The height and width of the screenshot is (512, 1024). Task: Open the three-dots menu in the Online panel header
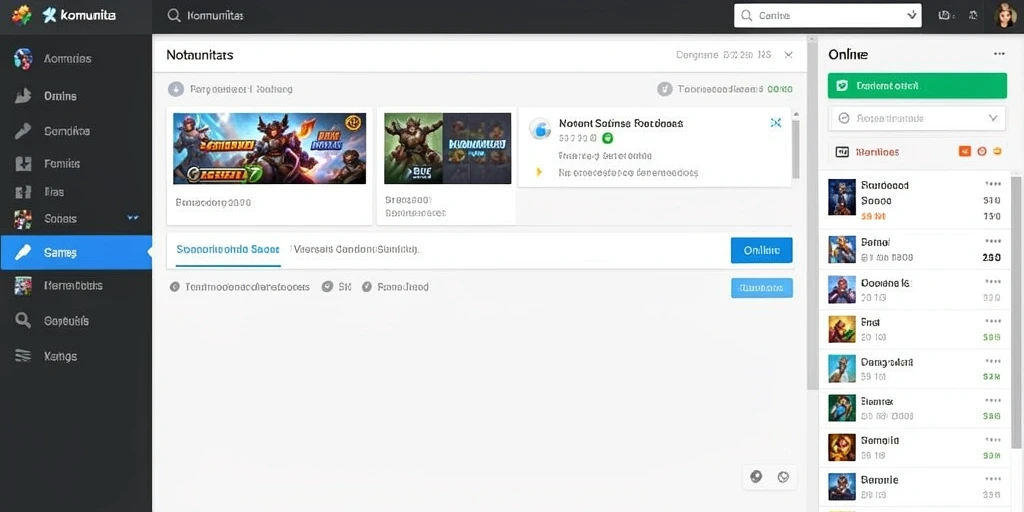[999, 54]
